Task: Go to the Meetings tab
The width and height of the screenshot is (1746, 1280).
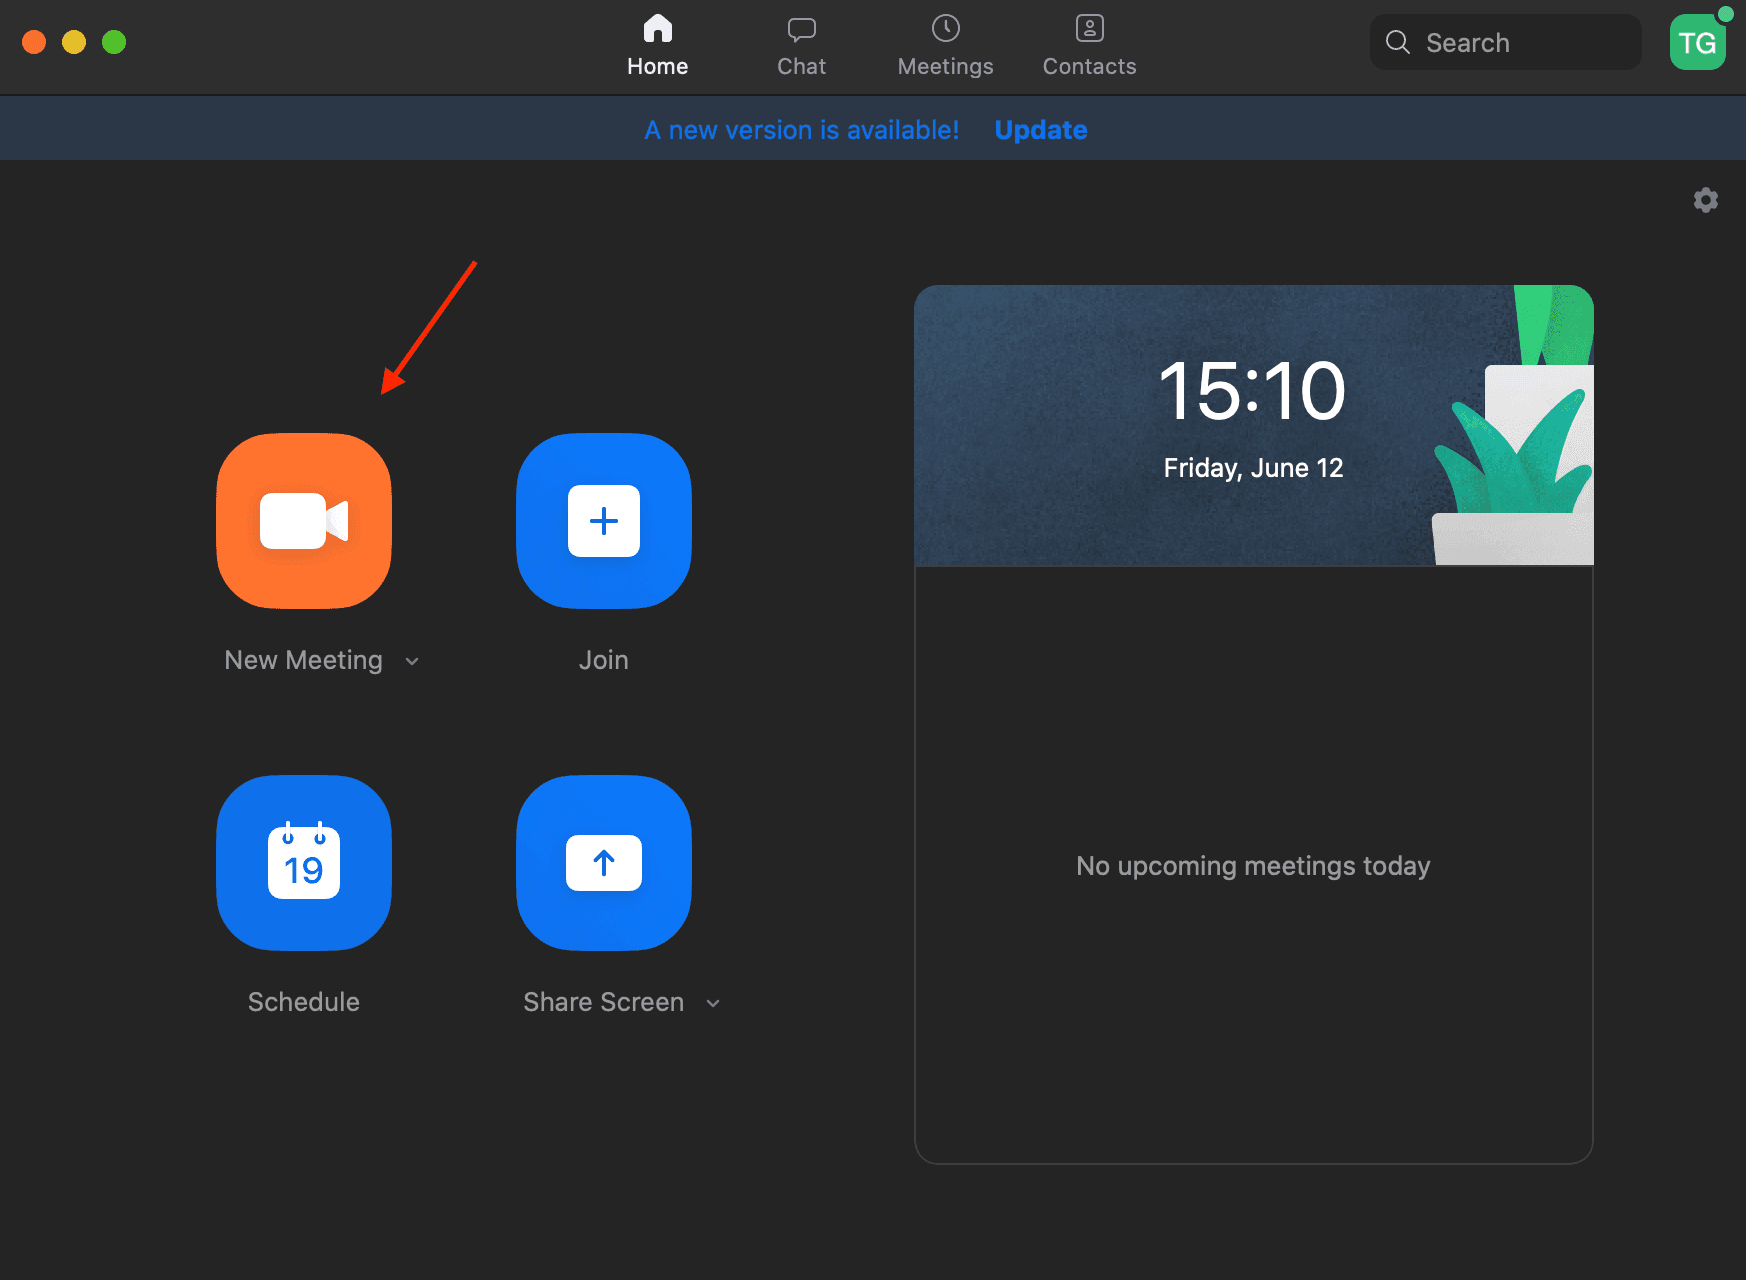Action: 946,46
